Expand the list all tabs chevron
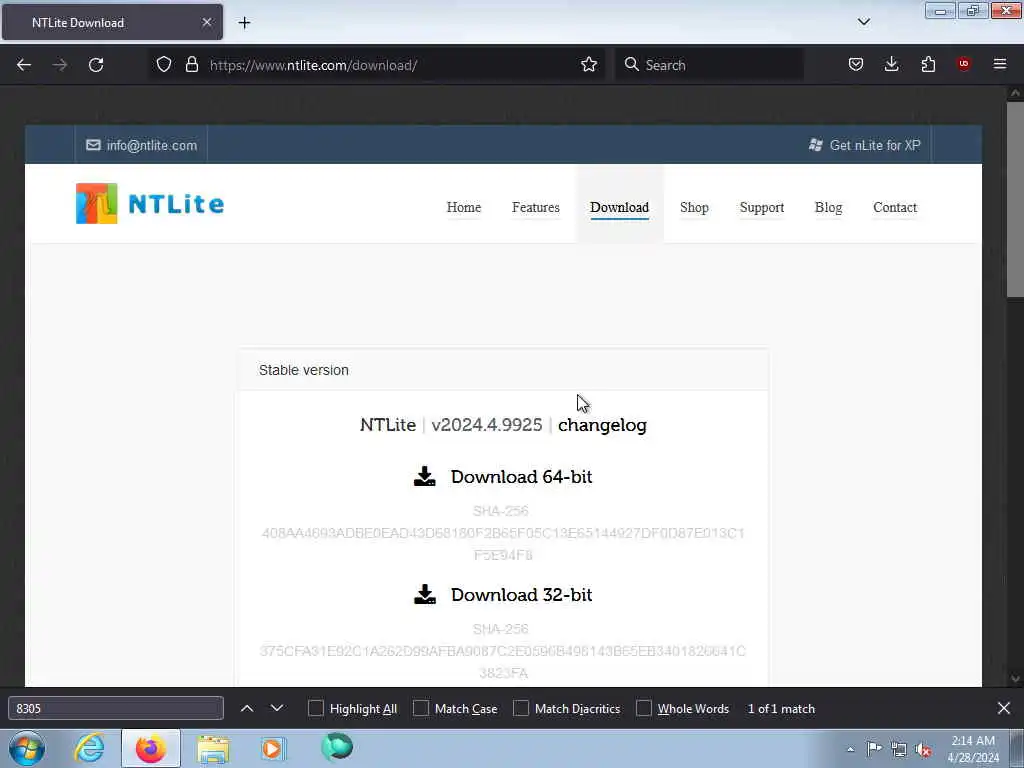The width and height of the screenshot is (1024, 768). pyautogui.click(x=863, y=22)
